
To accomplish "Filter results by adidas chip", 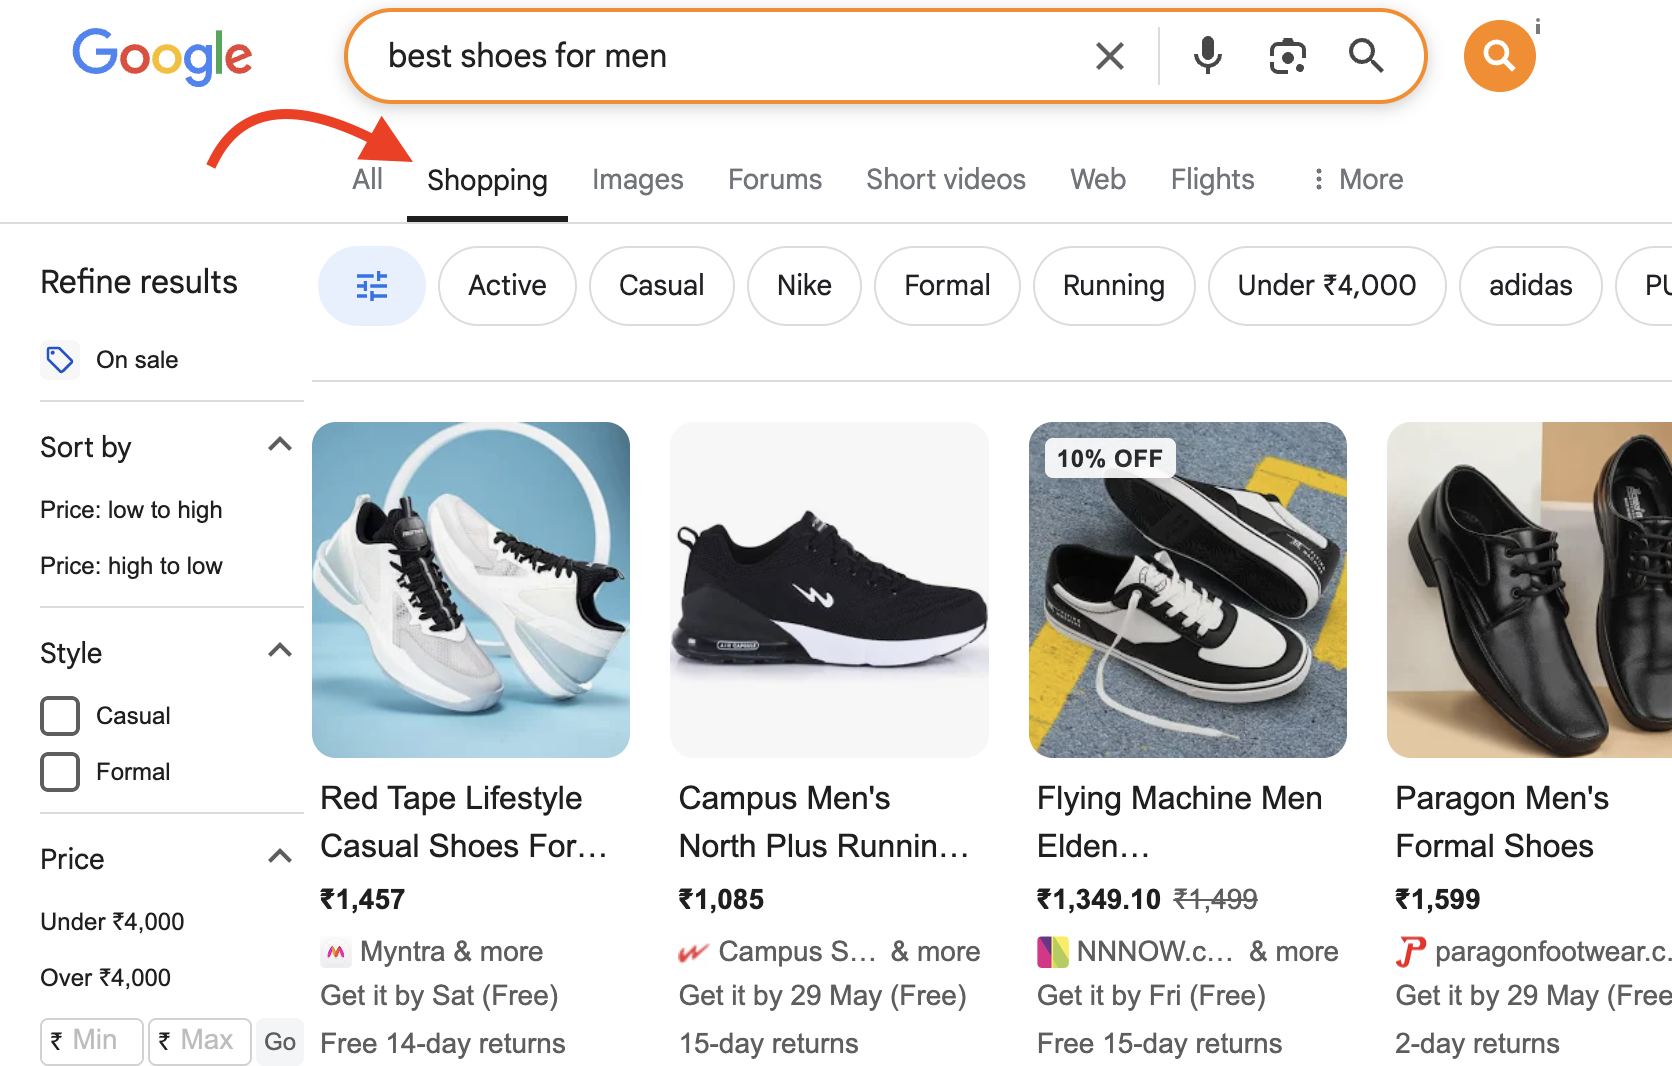I will pos(1530,286).
